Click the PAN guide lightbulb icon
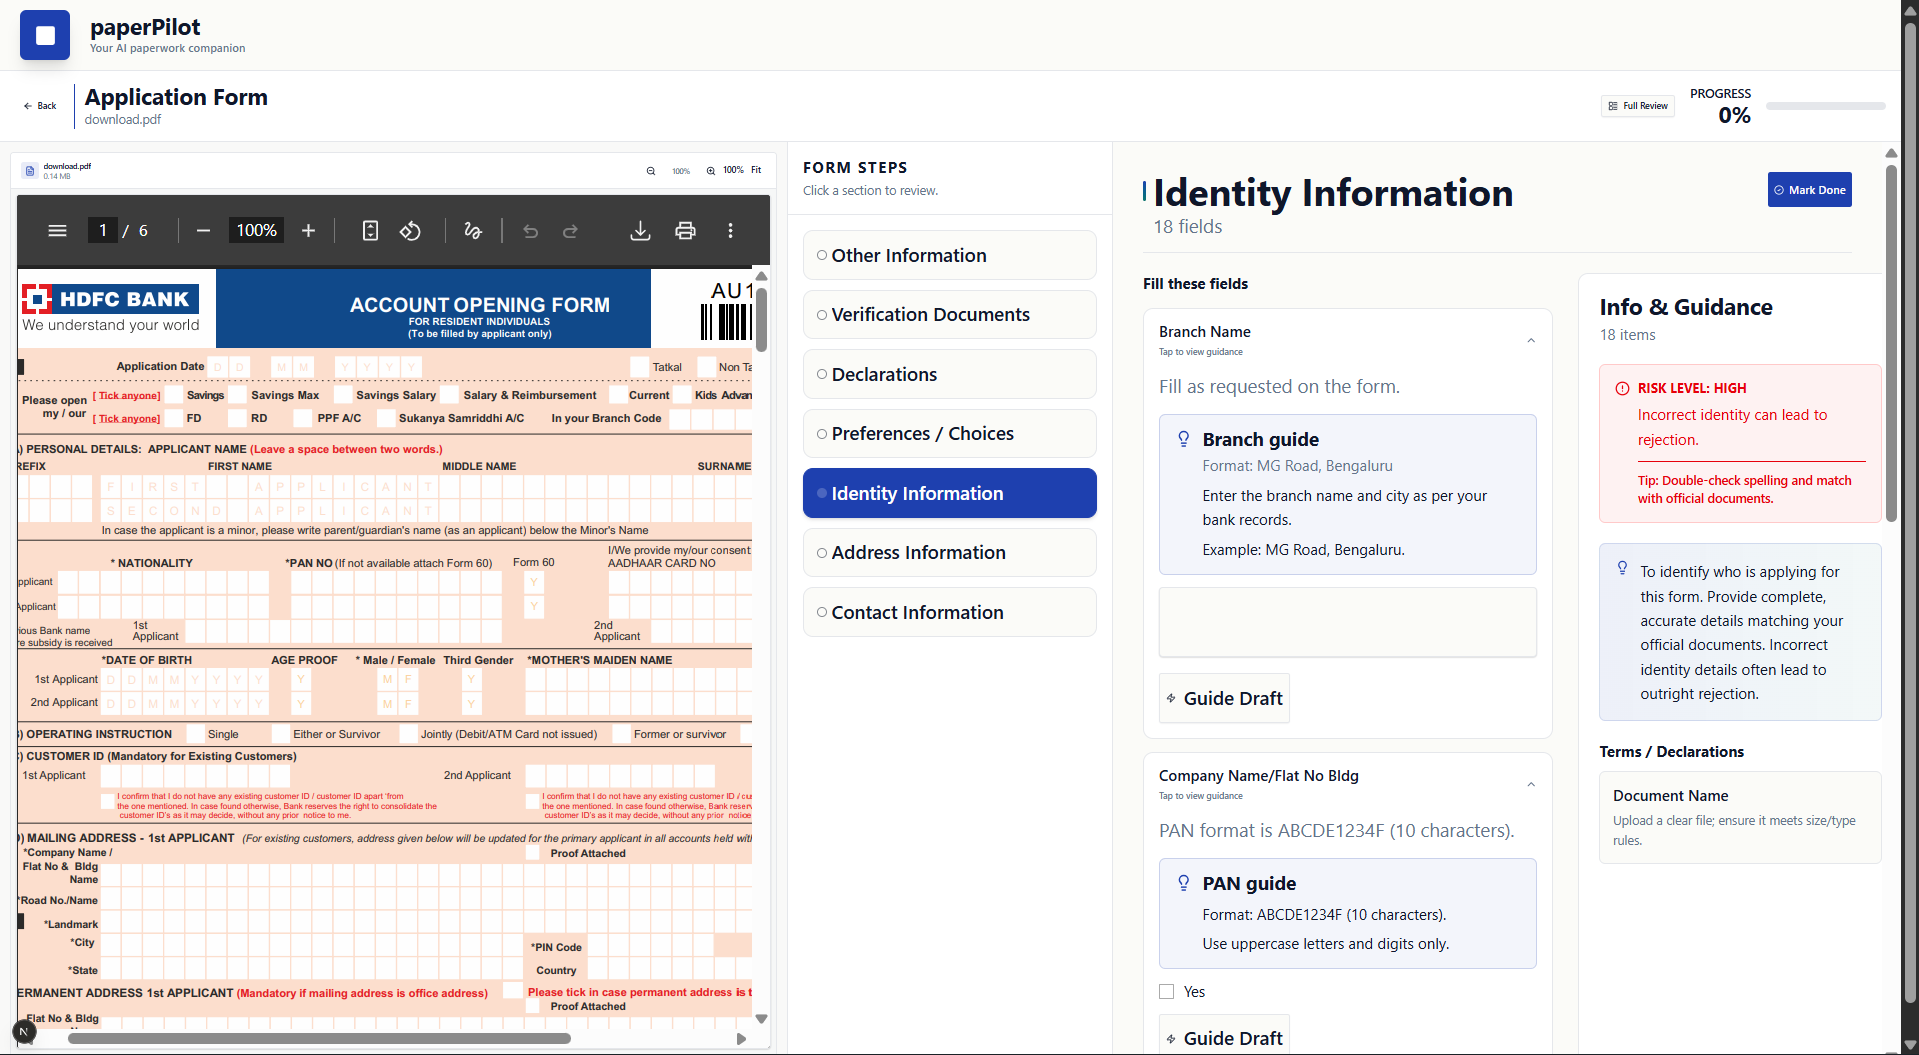The image size is (1919, 1055). tap(1183, 883)
